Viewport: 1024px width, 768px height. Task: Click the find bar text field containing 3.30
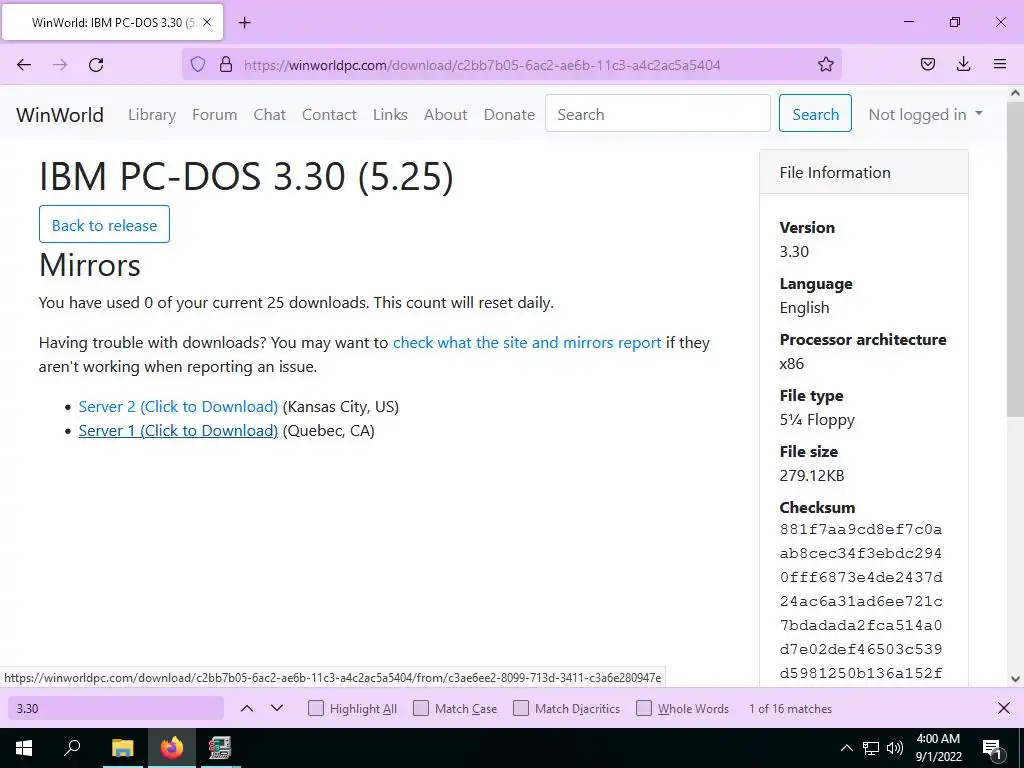pos(116,709)
